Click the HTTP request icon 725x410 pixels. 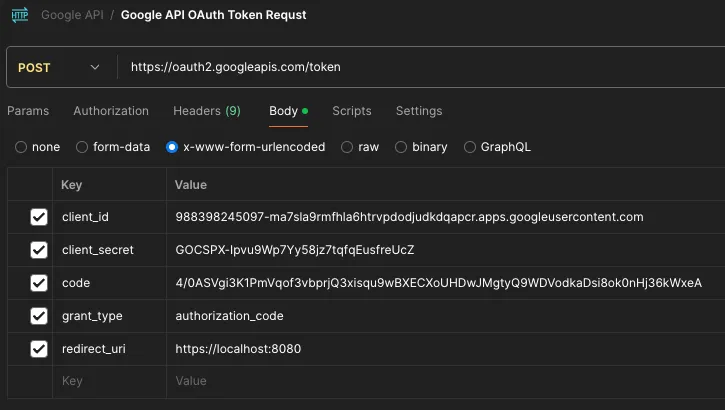point(20,15)
